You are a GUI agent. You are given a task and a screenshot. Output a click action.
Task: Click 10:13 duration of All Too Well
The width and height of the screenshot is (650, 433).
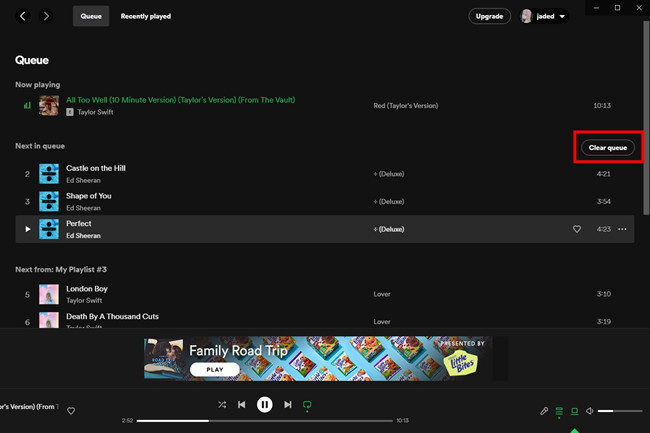[602, 106]
